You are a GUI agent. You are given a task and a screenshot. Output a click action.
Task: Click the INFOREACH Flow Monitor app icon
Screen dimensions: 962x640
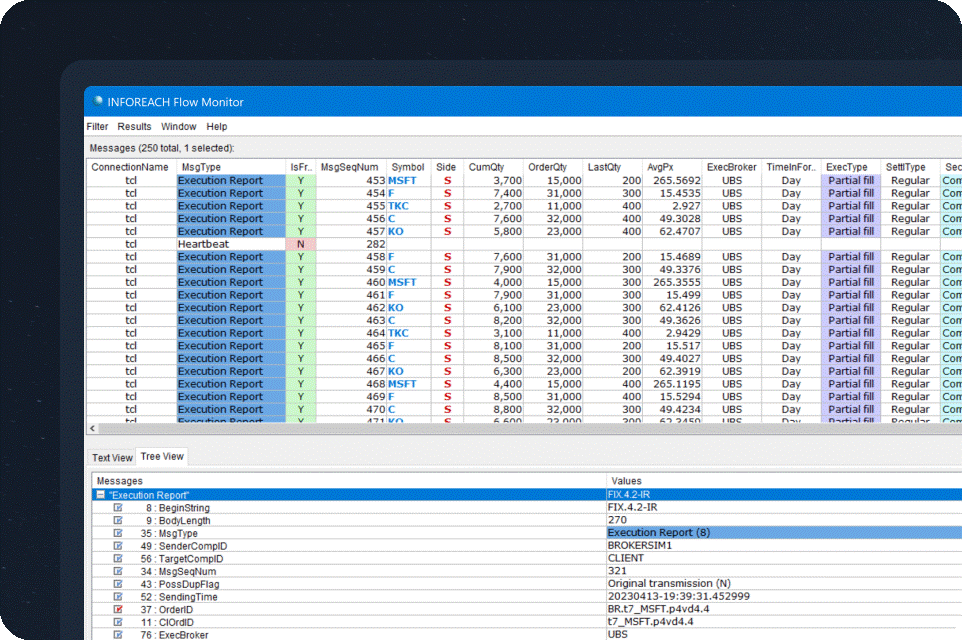click(98, 101)
